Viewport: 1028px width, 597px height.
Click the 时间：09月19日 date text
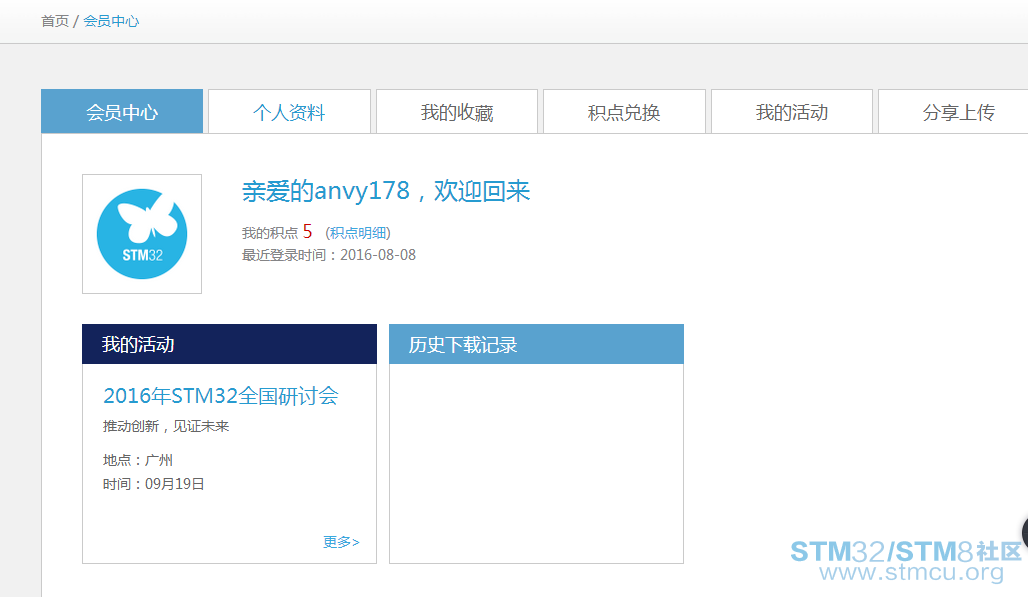pos(153,484)
